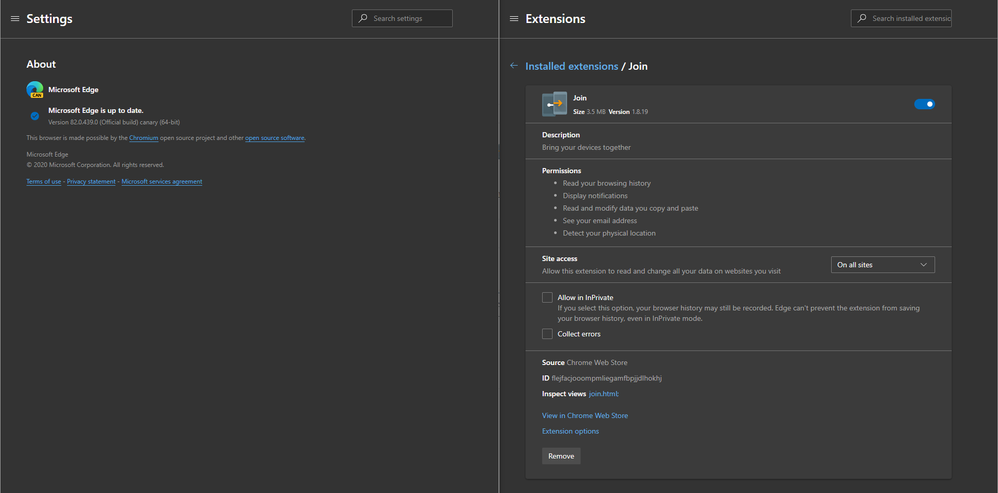
Task: Click the back arrow to installed extensions
Action: pos(514,66)
